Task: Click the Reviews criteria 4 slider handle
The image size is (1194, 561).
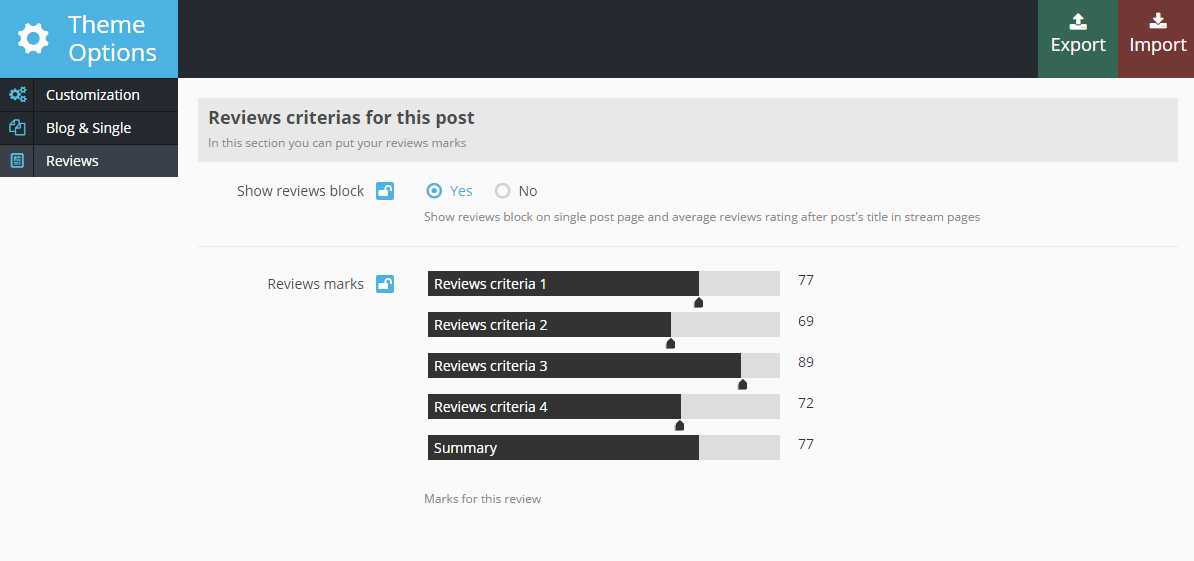Action: click(680, 425)
